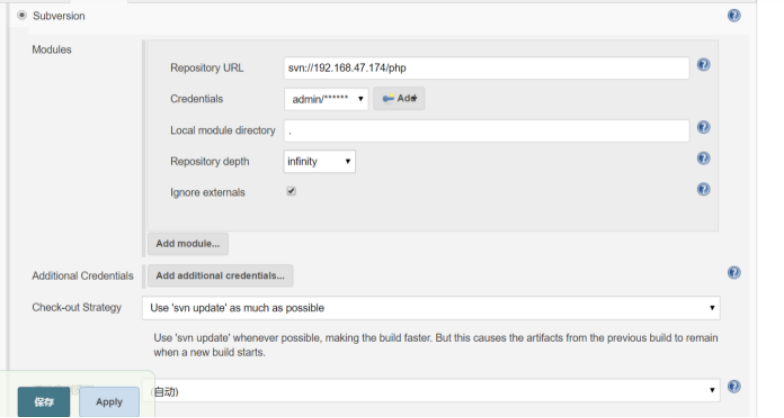Focus the Local module directory field
Viewport: 784px width, 418px height.
pyautogui.click(x=486, y=131)
